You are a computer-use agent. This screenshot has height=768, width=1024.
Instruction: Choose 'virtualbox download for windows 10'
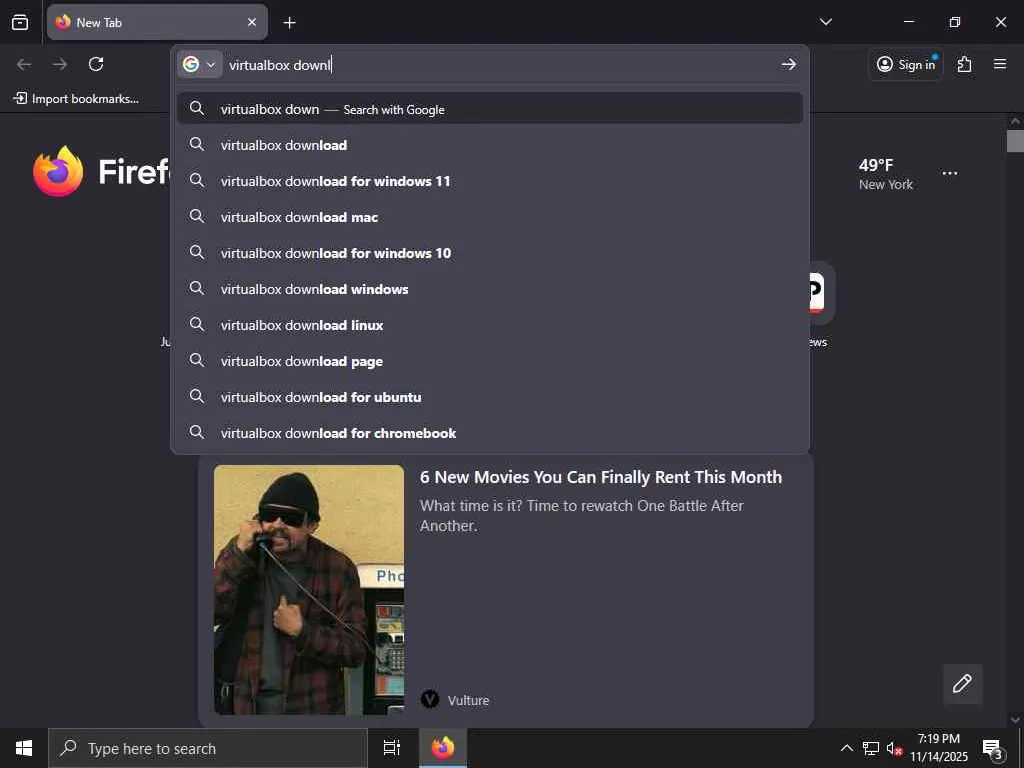click(490, 253)
